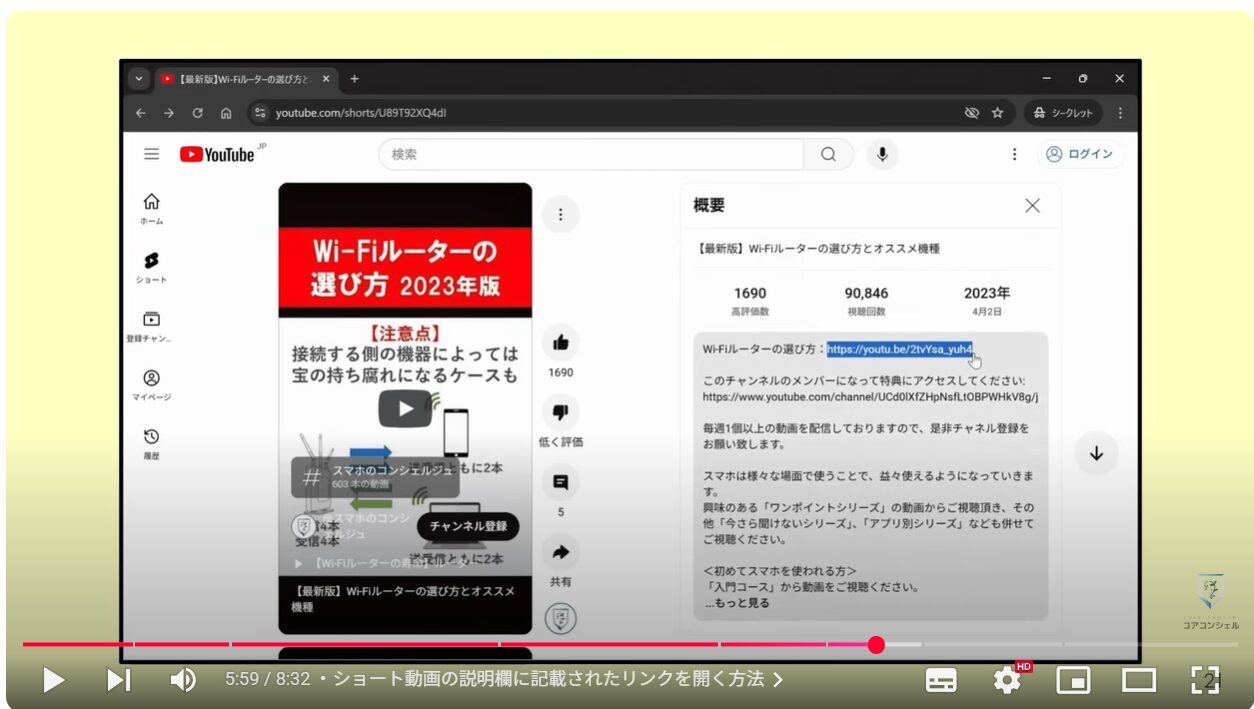This screenshot has height=709, width=1254.
Task: Mute the outer player volume speaker
Action: coord(183,681)
